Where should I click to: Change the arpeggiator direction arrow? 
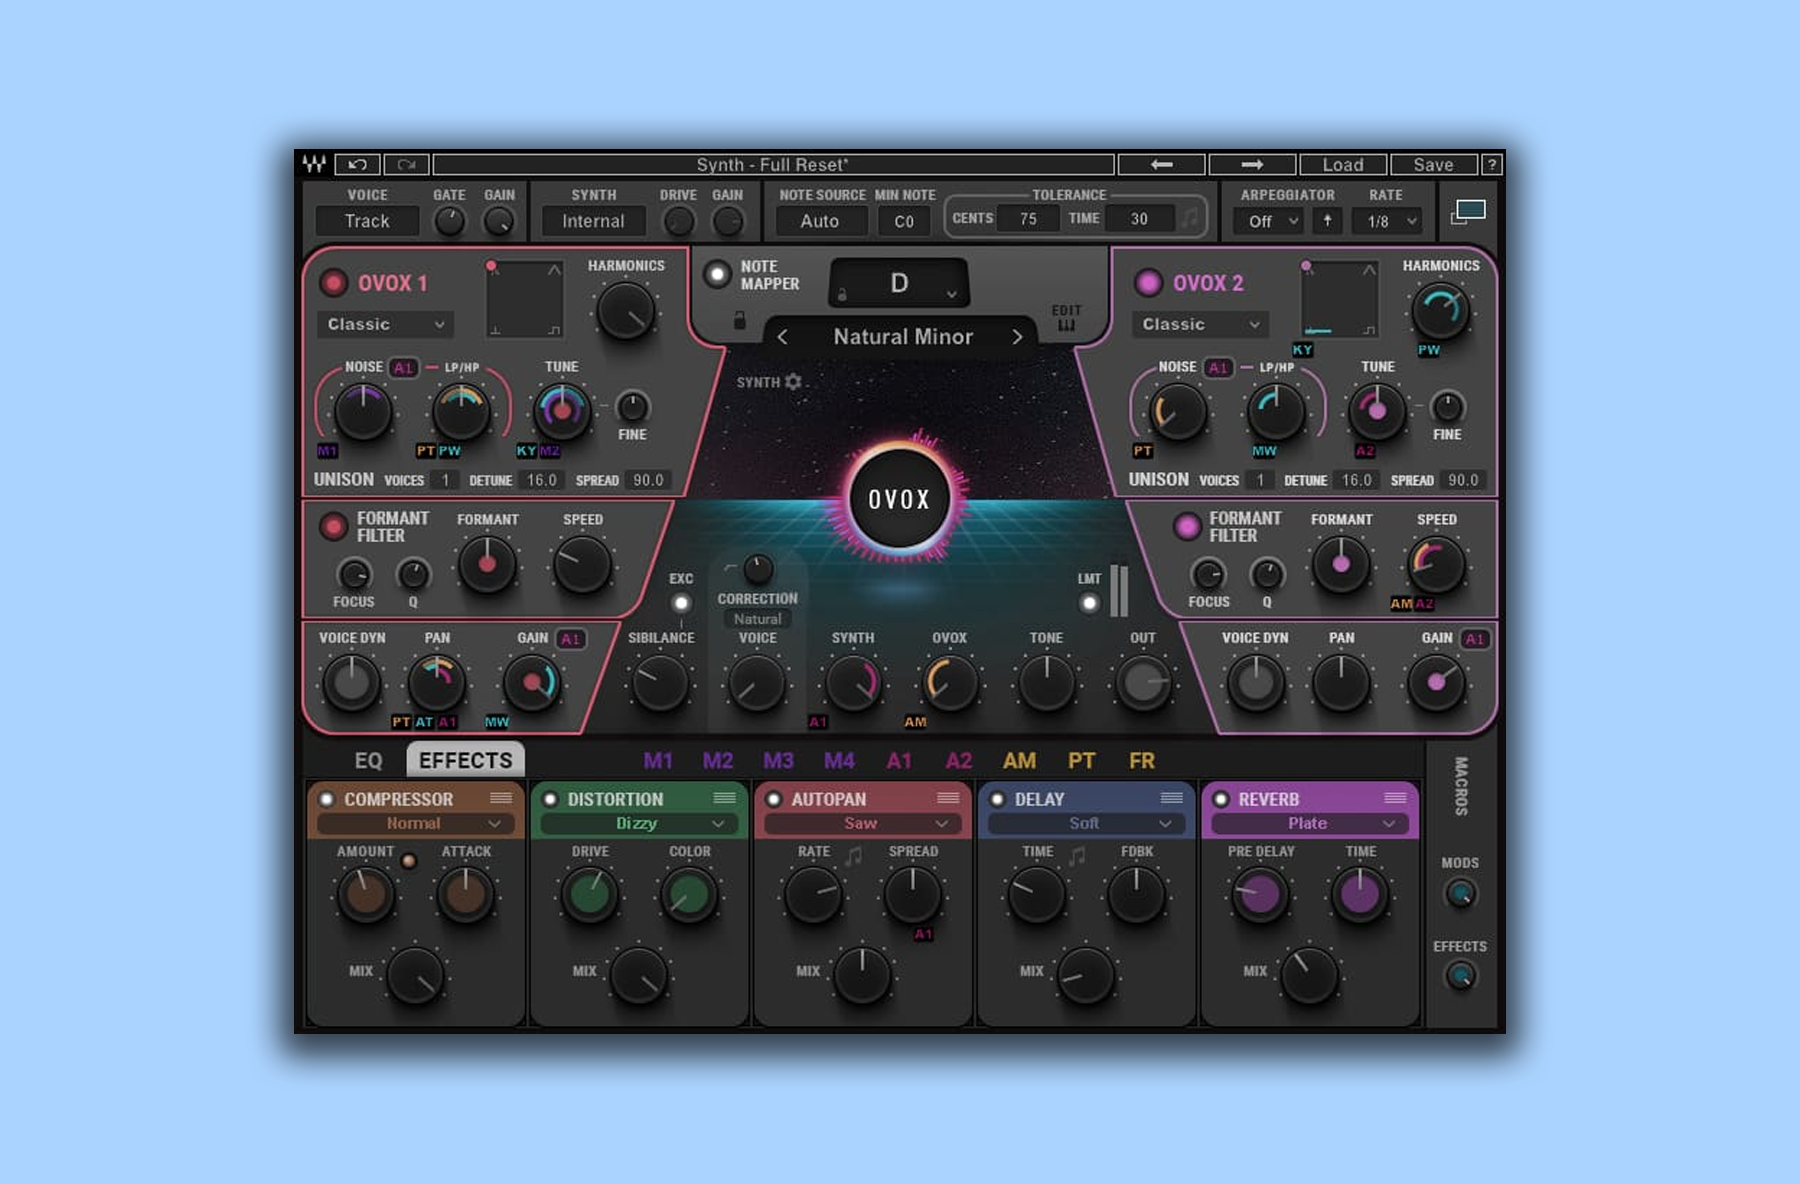pyautogui.click(x=1327, y=221)
